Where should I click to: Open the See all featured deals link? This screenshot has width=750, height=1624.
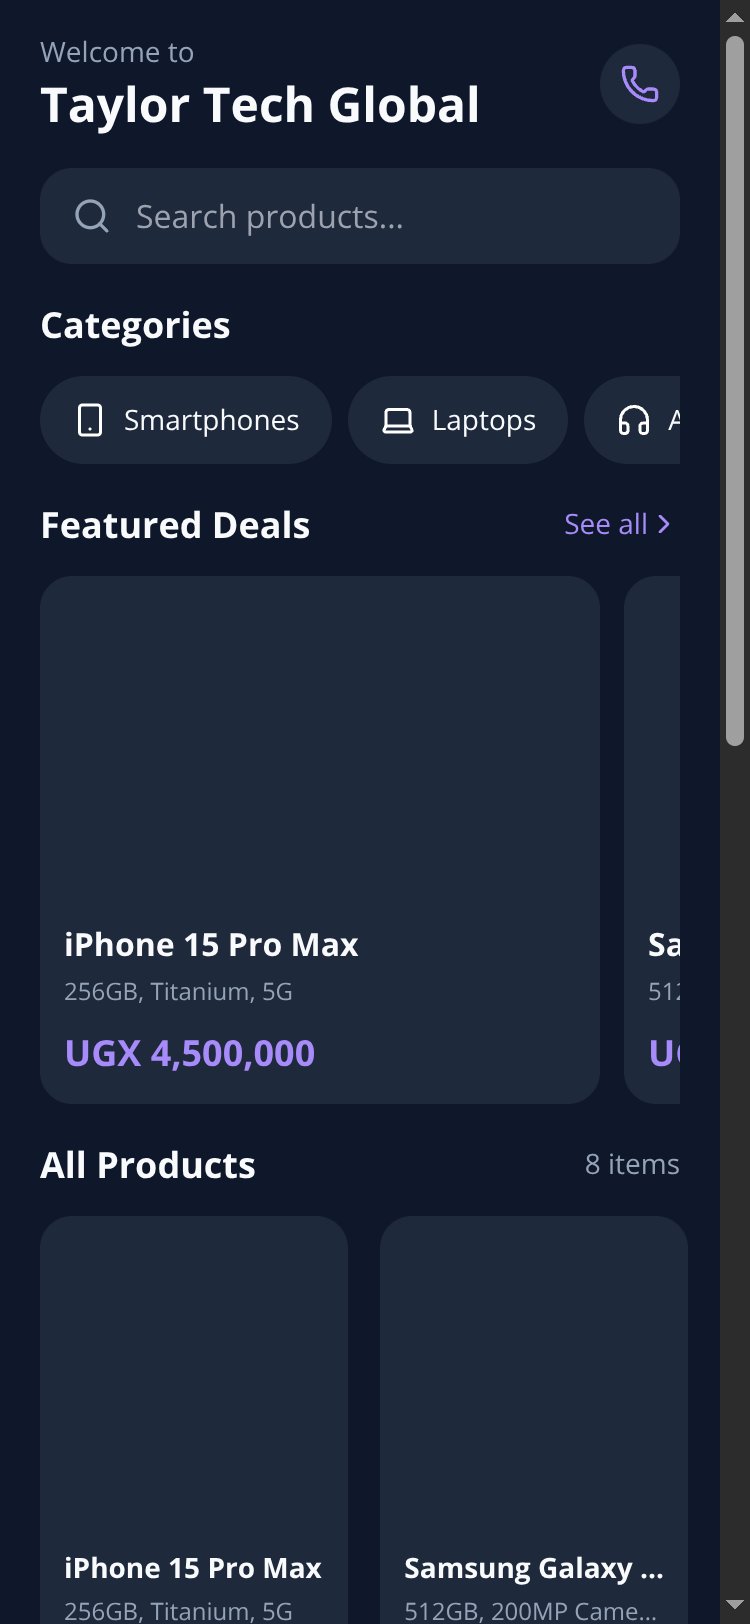[x=617, y=524]
